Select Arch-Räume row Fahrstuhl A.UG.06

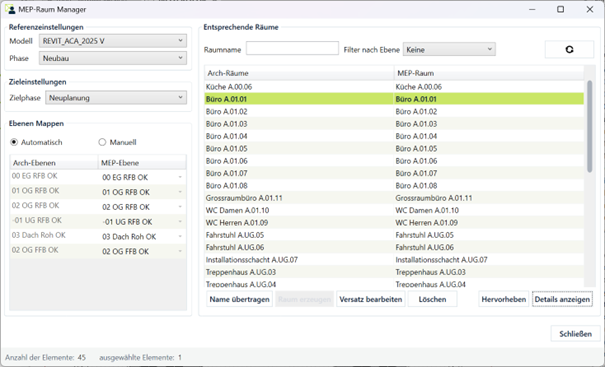click(x=299, y=247)
